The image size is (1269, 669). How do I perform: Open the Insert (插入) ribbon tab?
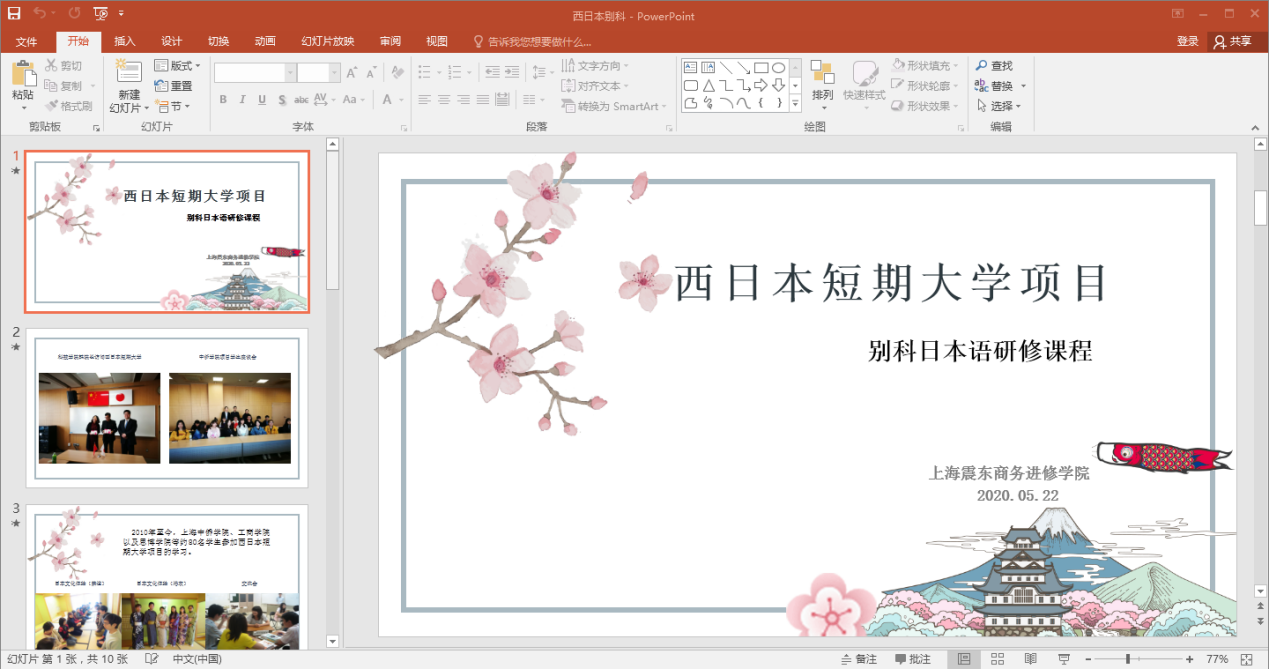(x=125, y=41)
